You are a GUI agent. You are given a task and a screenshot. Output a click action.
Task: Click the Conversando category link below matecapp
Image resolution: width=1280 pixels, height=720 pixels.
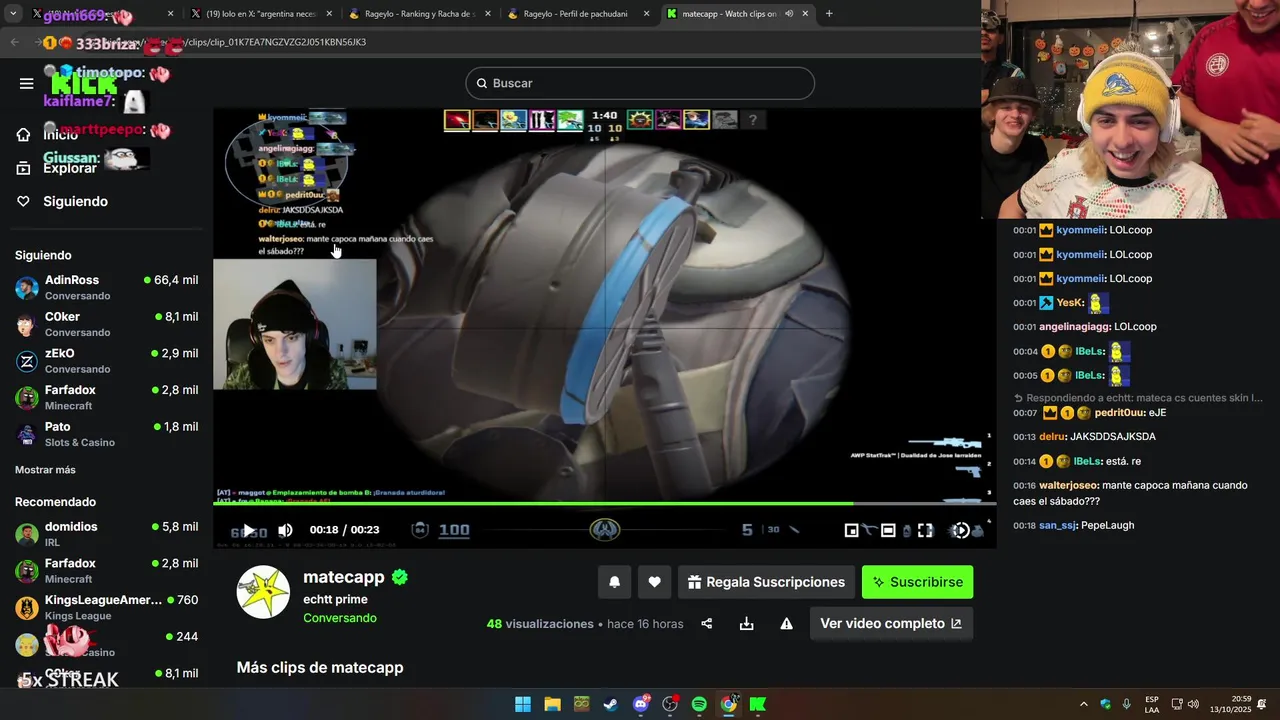[340, 618]
